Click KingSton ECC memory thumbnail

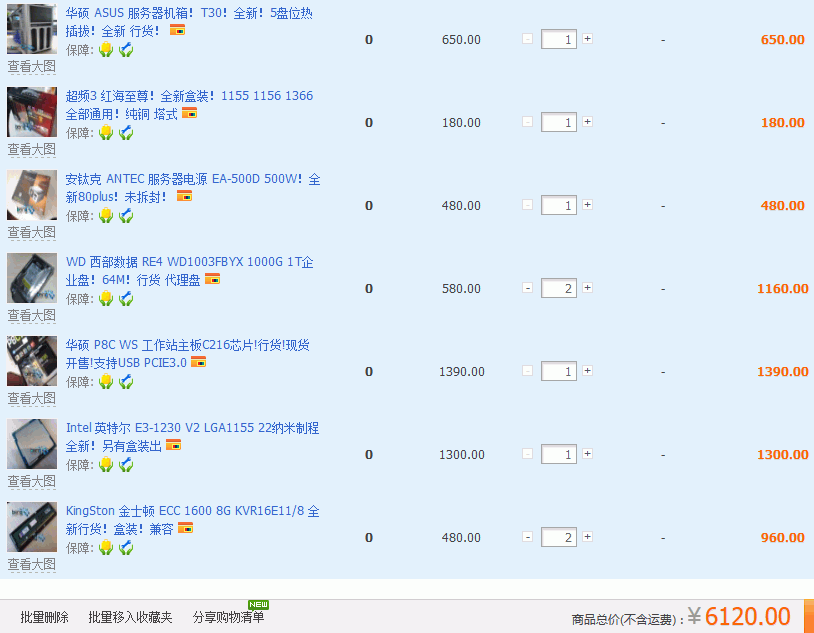(x=32, y=527)
